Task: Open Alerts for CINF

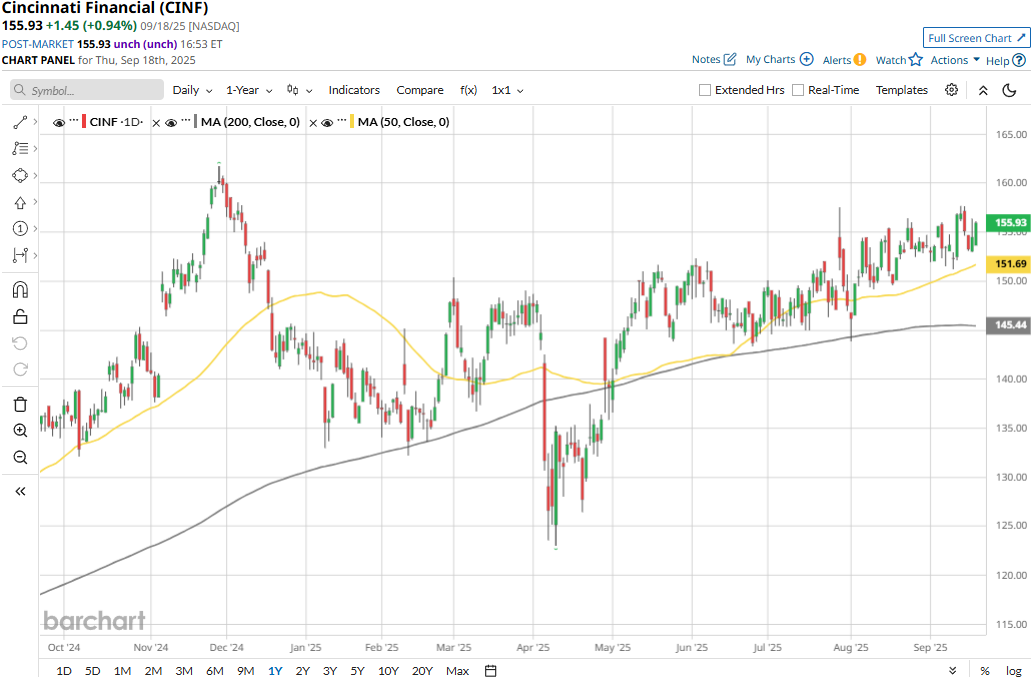Action: [844, 60]
